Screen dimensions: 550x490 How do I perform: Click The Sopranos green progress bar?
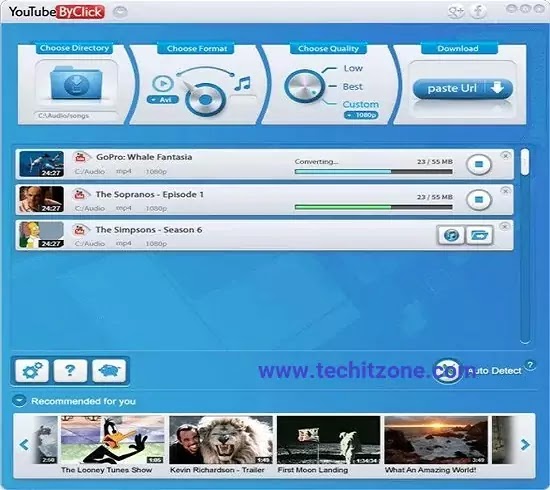(374, 207)
